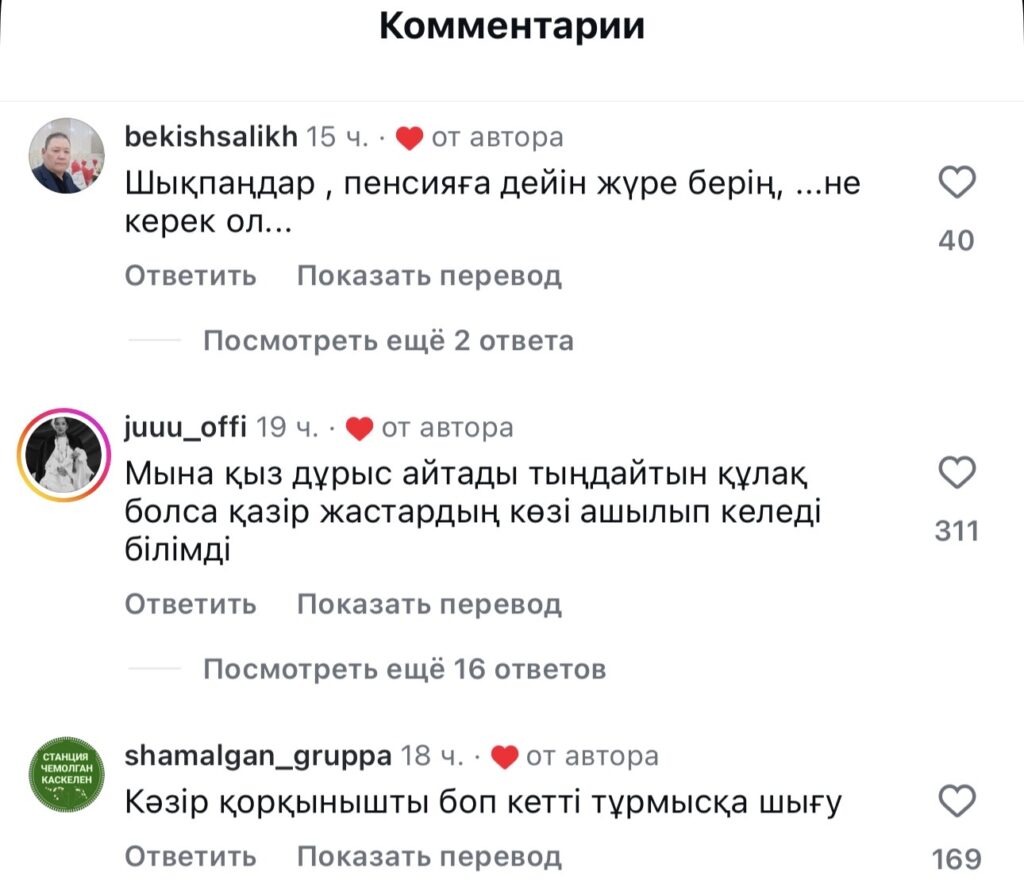
Task: Open bekishsalikh's profile picture
Action: (67, 155)
